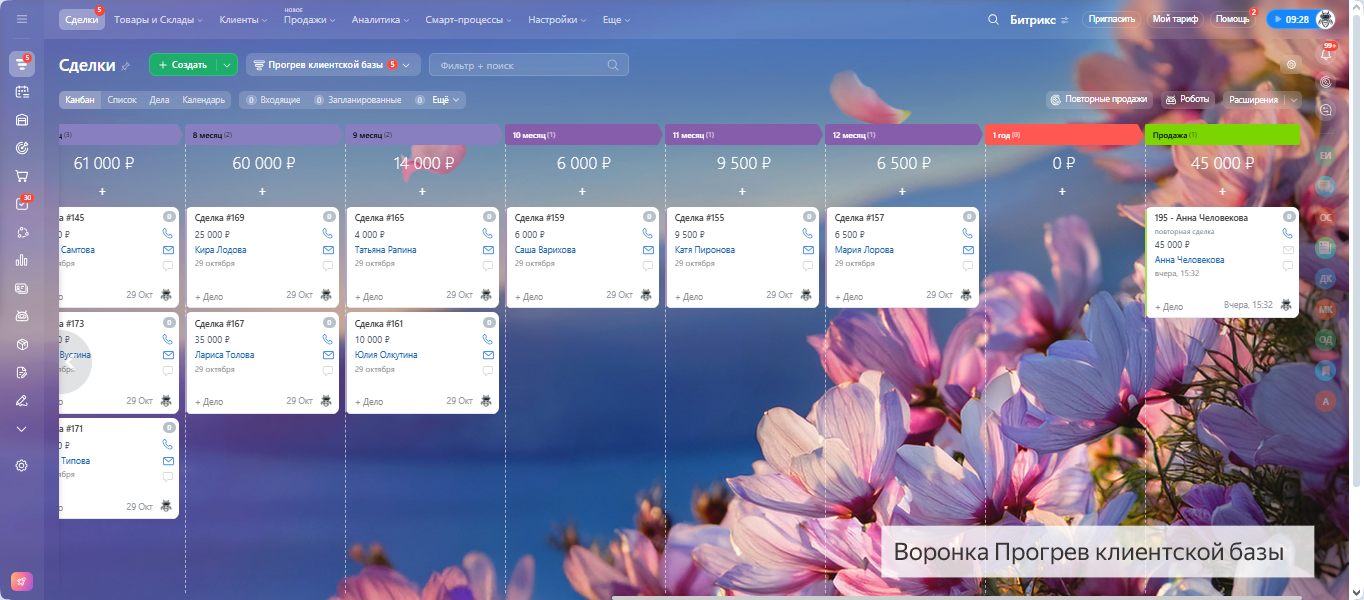Open chat icon on Сделка #159 card
Screen dimensions: 1364x600
click(x=647, y=266)
